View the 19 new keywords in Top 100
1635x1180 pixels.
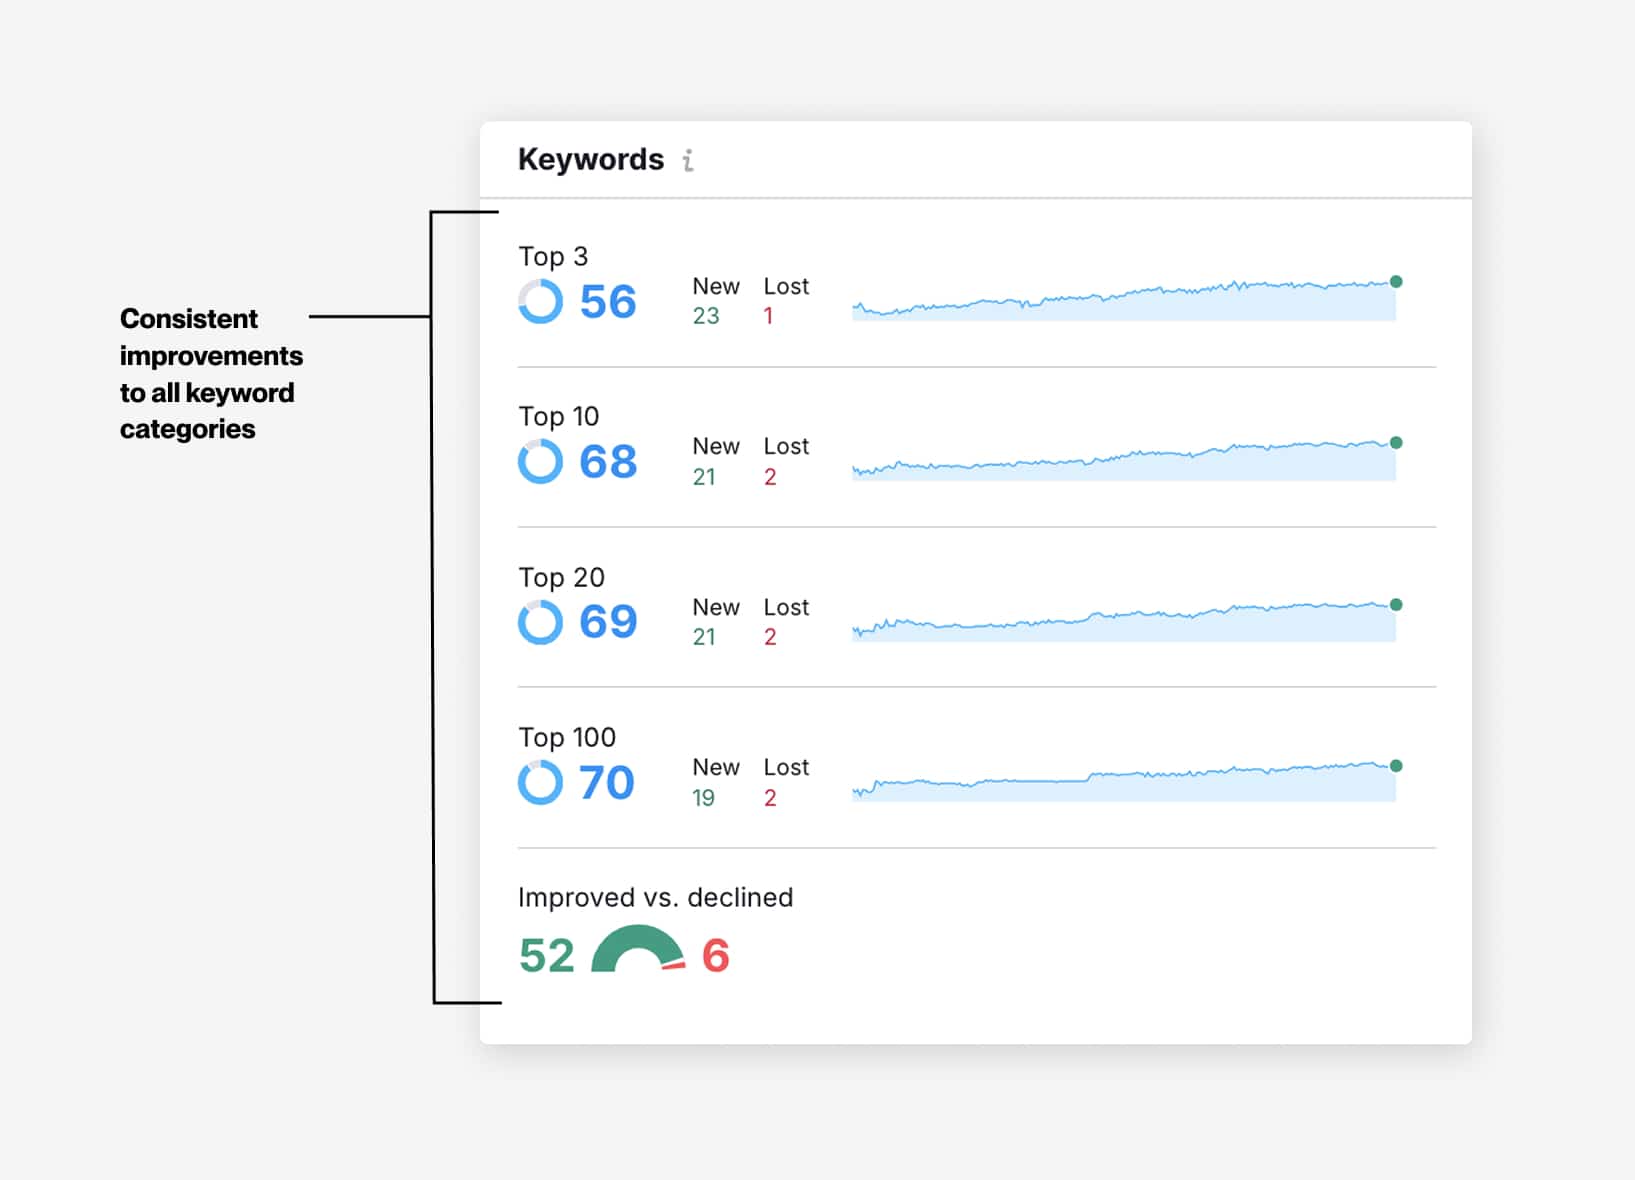click(x=704, y=798)
